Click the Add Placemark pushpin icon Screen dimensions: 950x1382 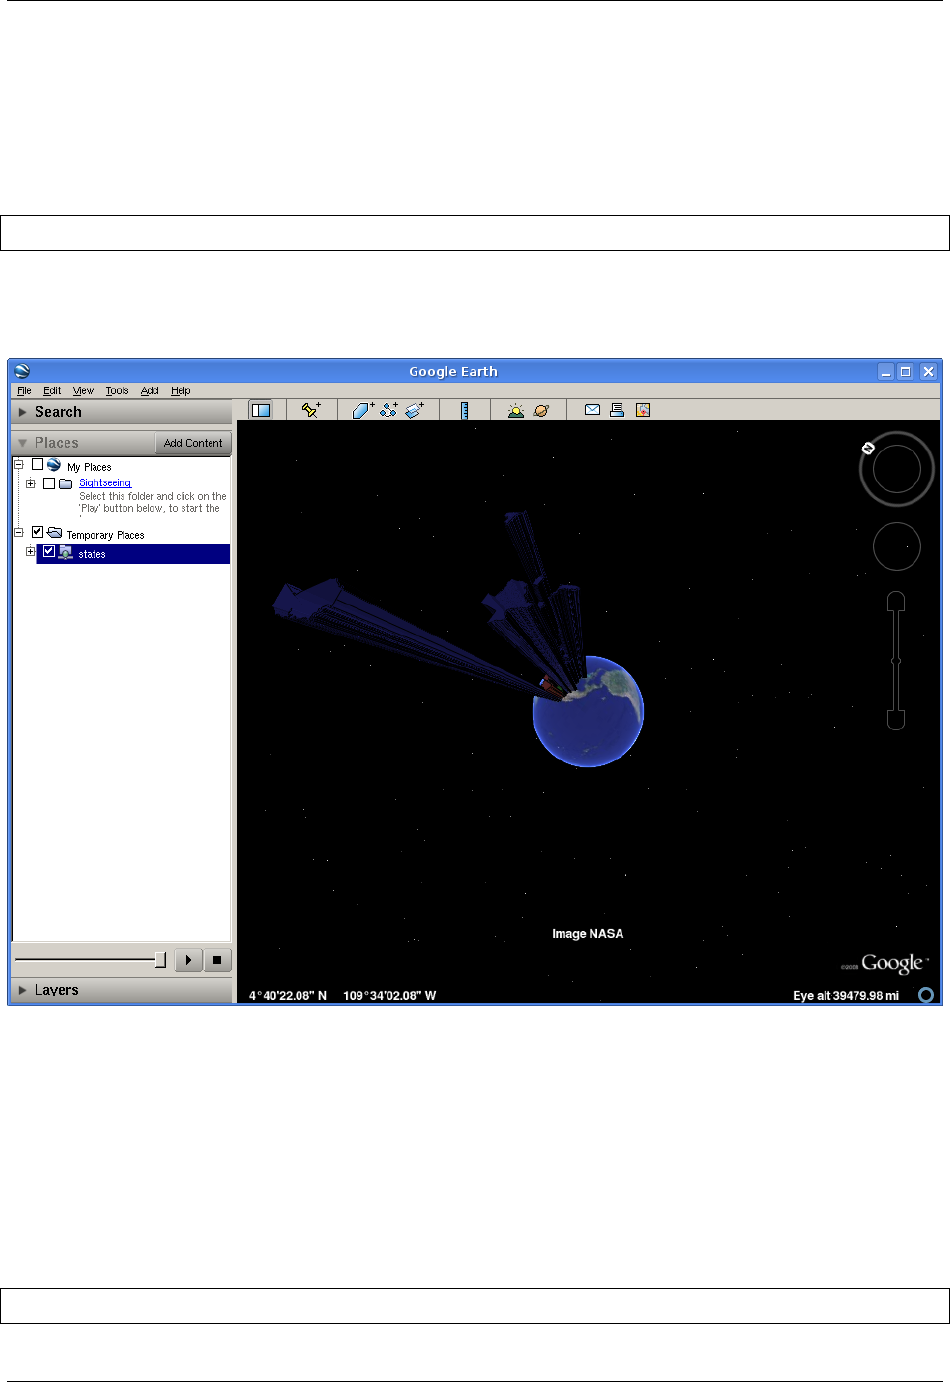pyautogui.click(x=311, y=410)
